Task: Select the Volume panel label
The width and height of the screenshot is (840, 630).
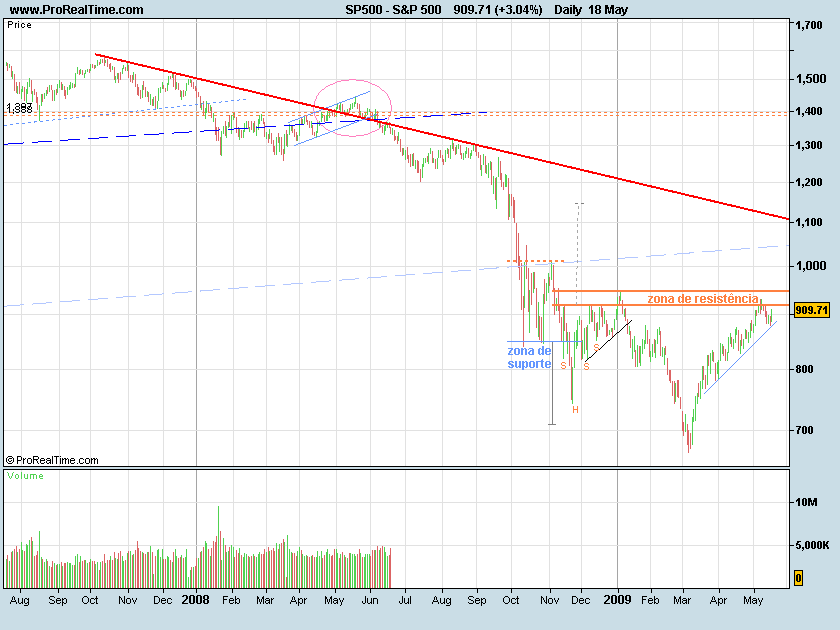Action: click(25, 476)
